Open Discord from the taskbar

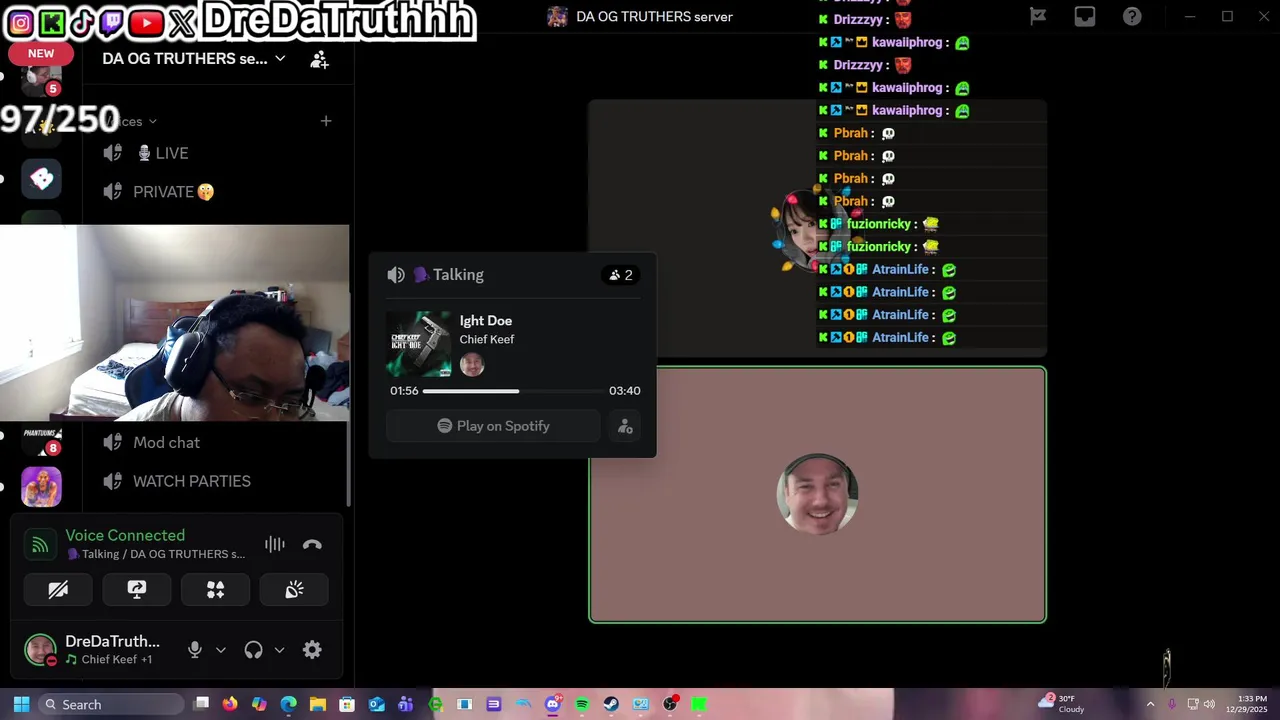click(x=553, y=705)
